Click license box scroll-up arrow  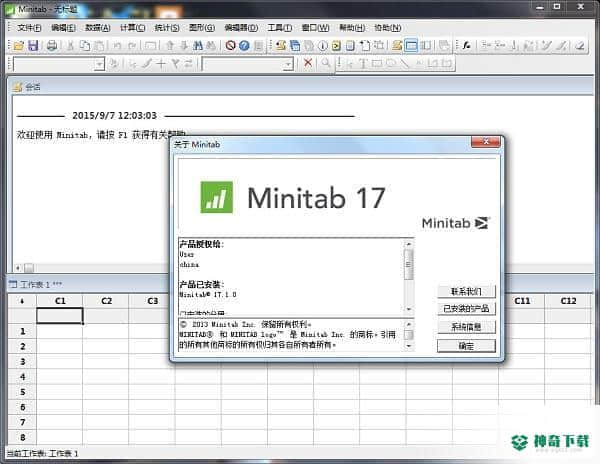click(x=409, y=243)
